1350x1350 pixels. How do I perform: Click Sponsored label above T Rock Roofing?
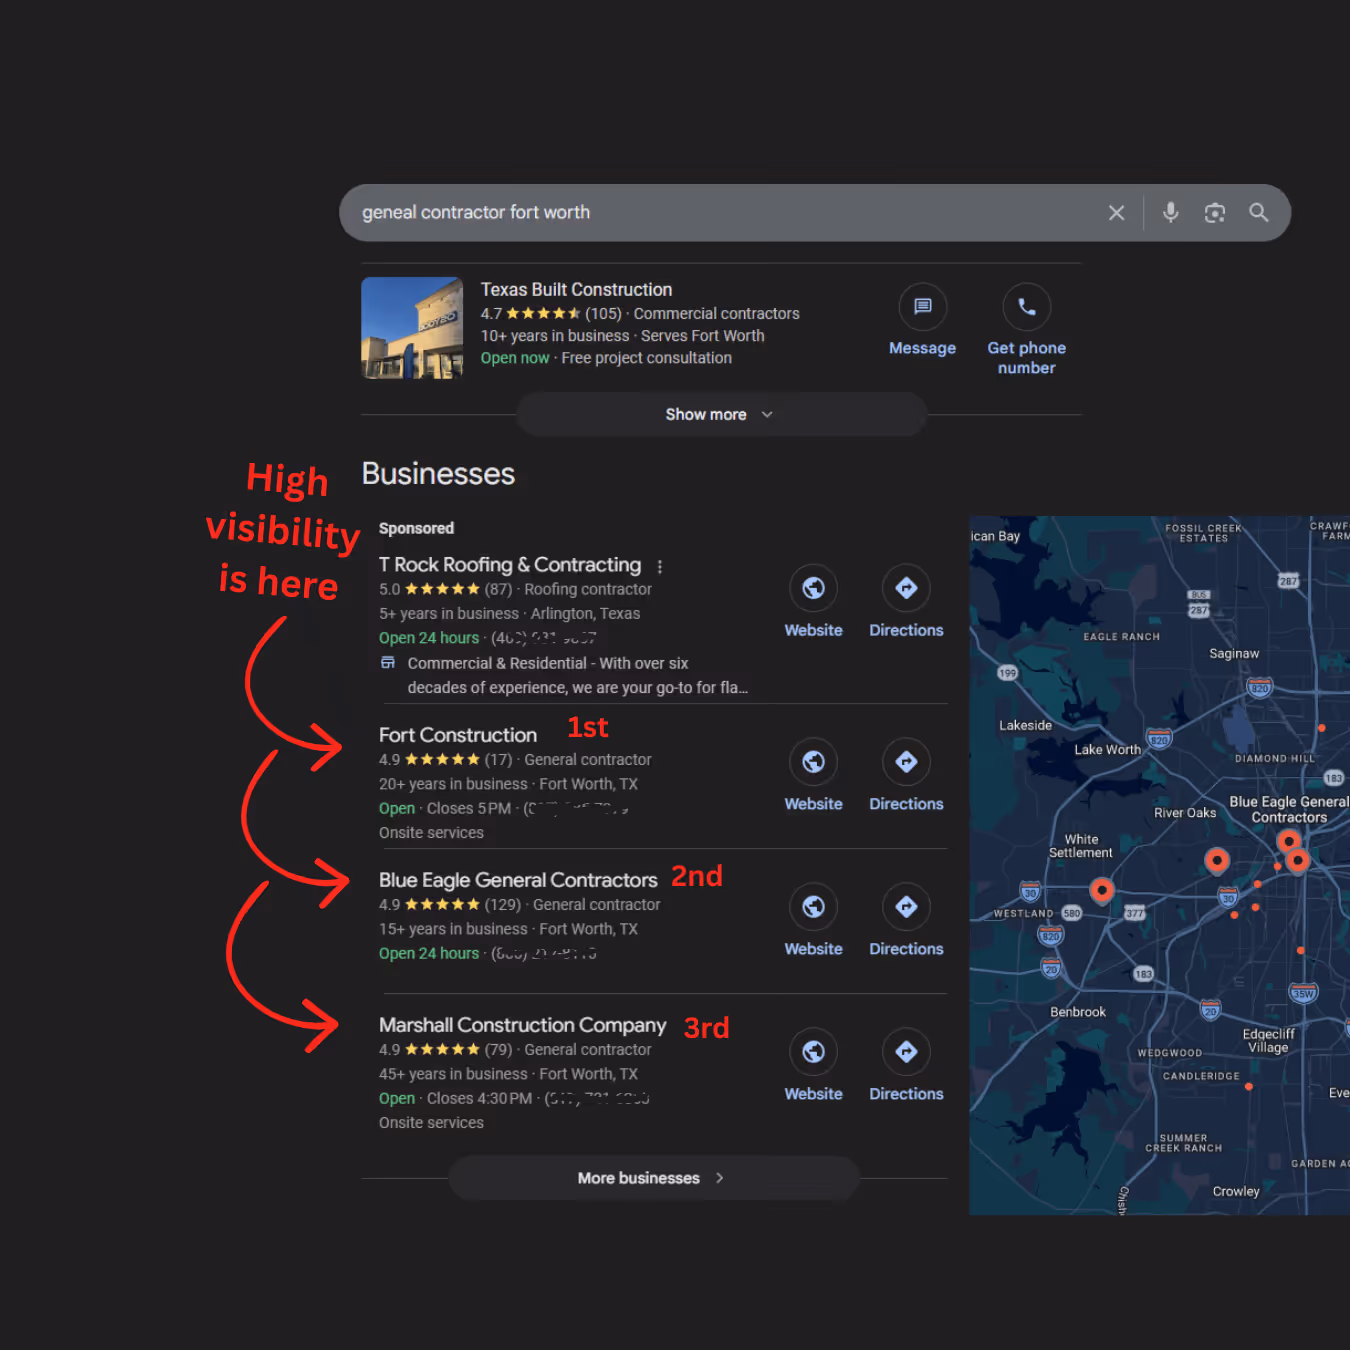[x=416, y=528]
